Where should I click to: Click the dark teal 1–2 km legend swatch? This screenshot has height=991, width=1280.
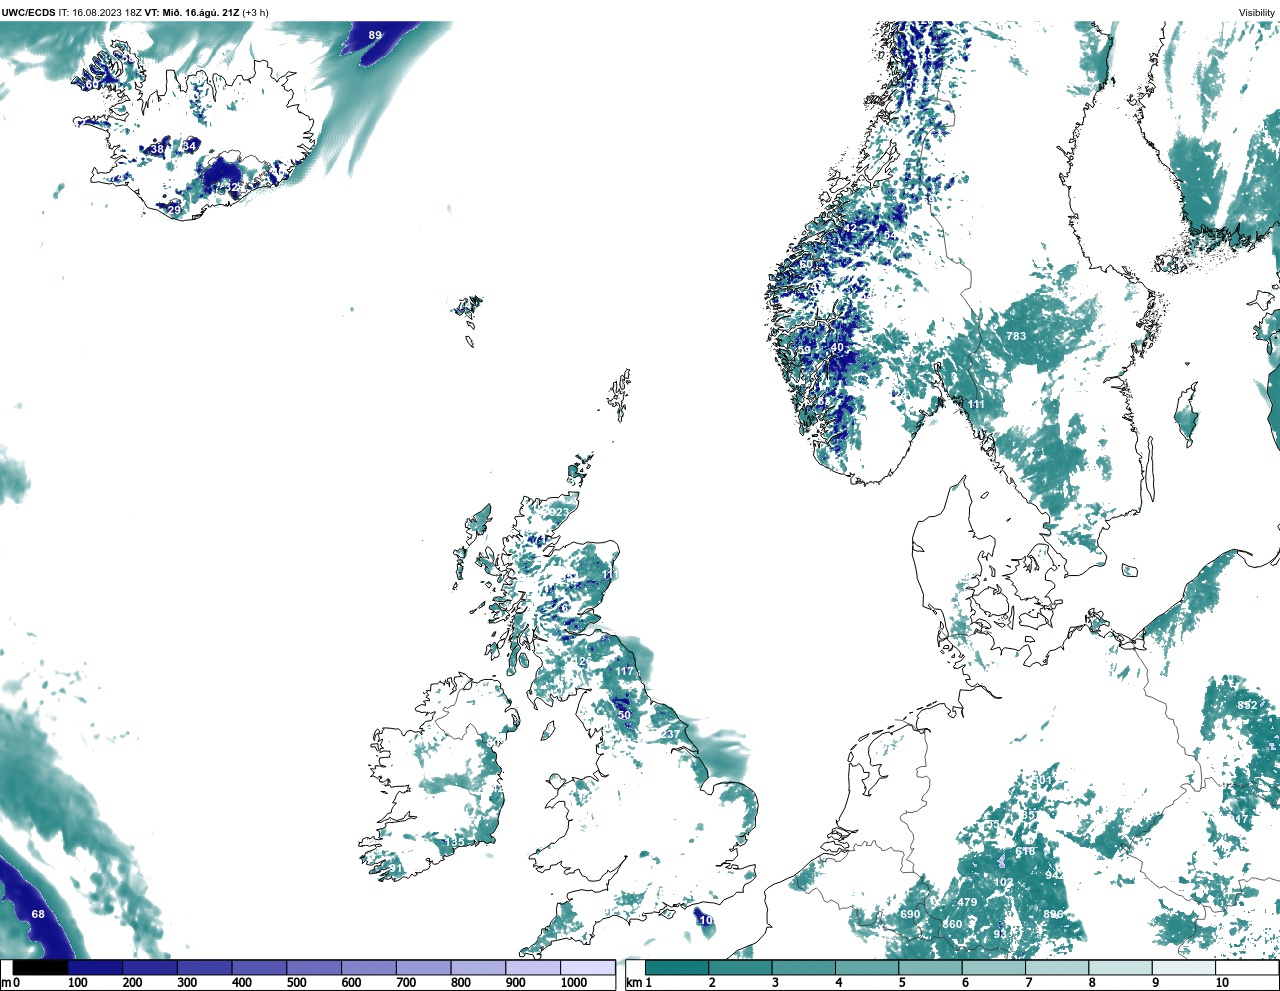[678, 968]
